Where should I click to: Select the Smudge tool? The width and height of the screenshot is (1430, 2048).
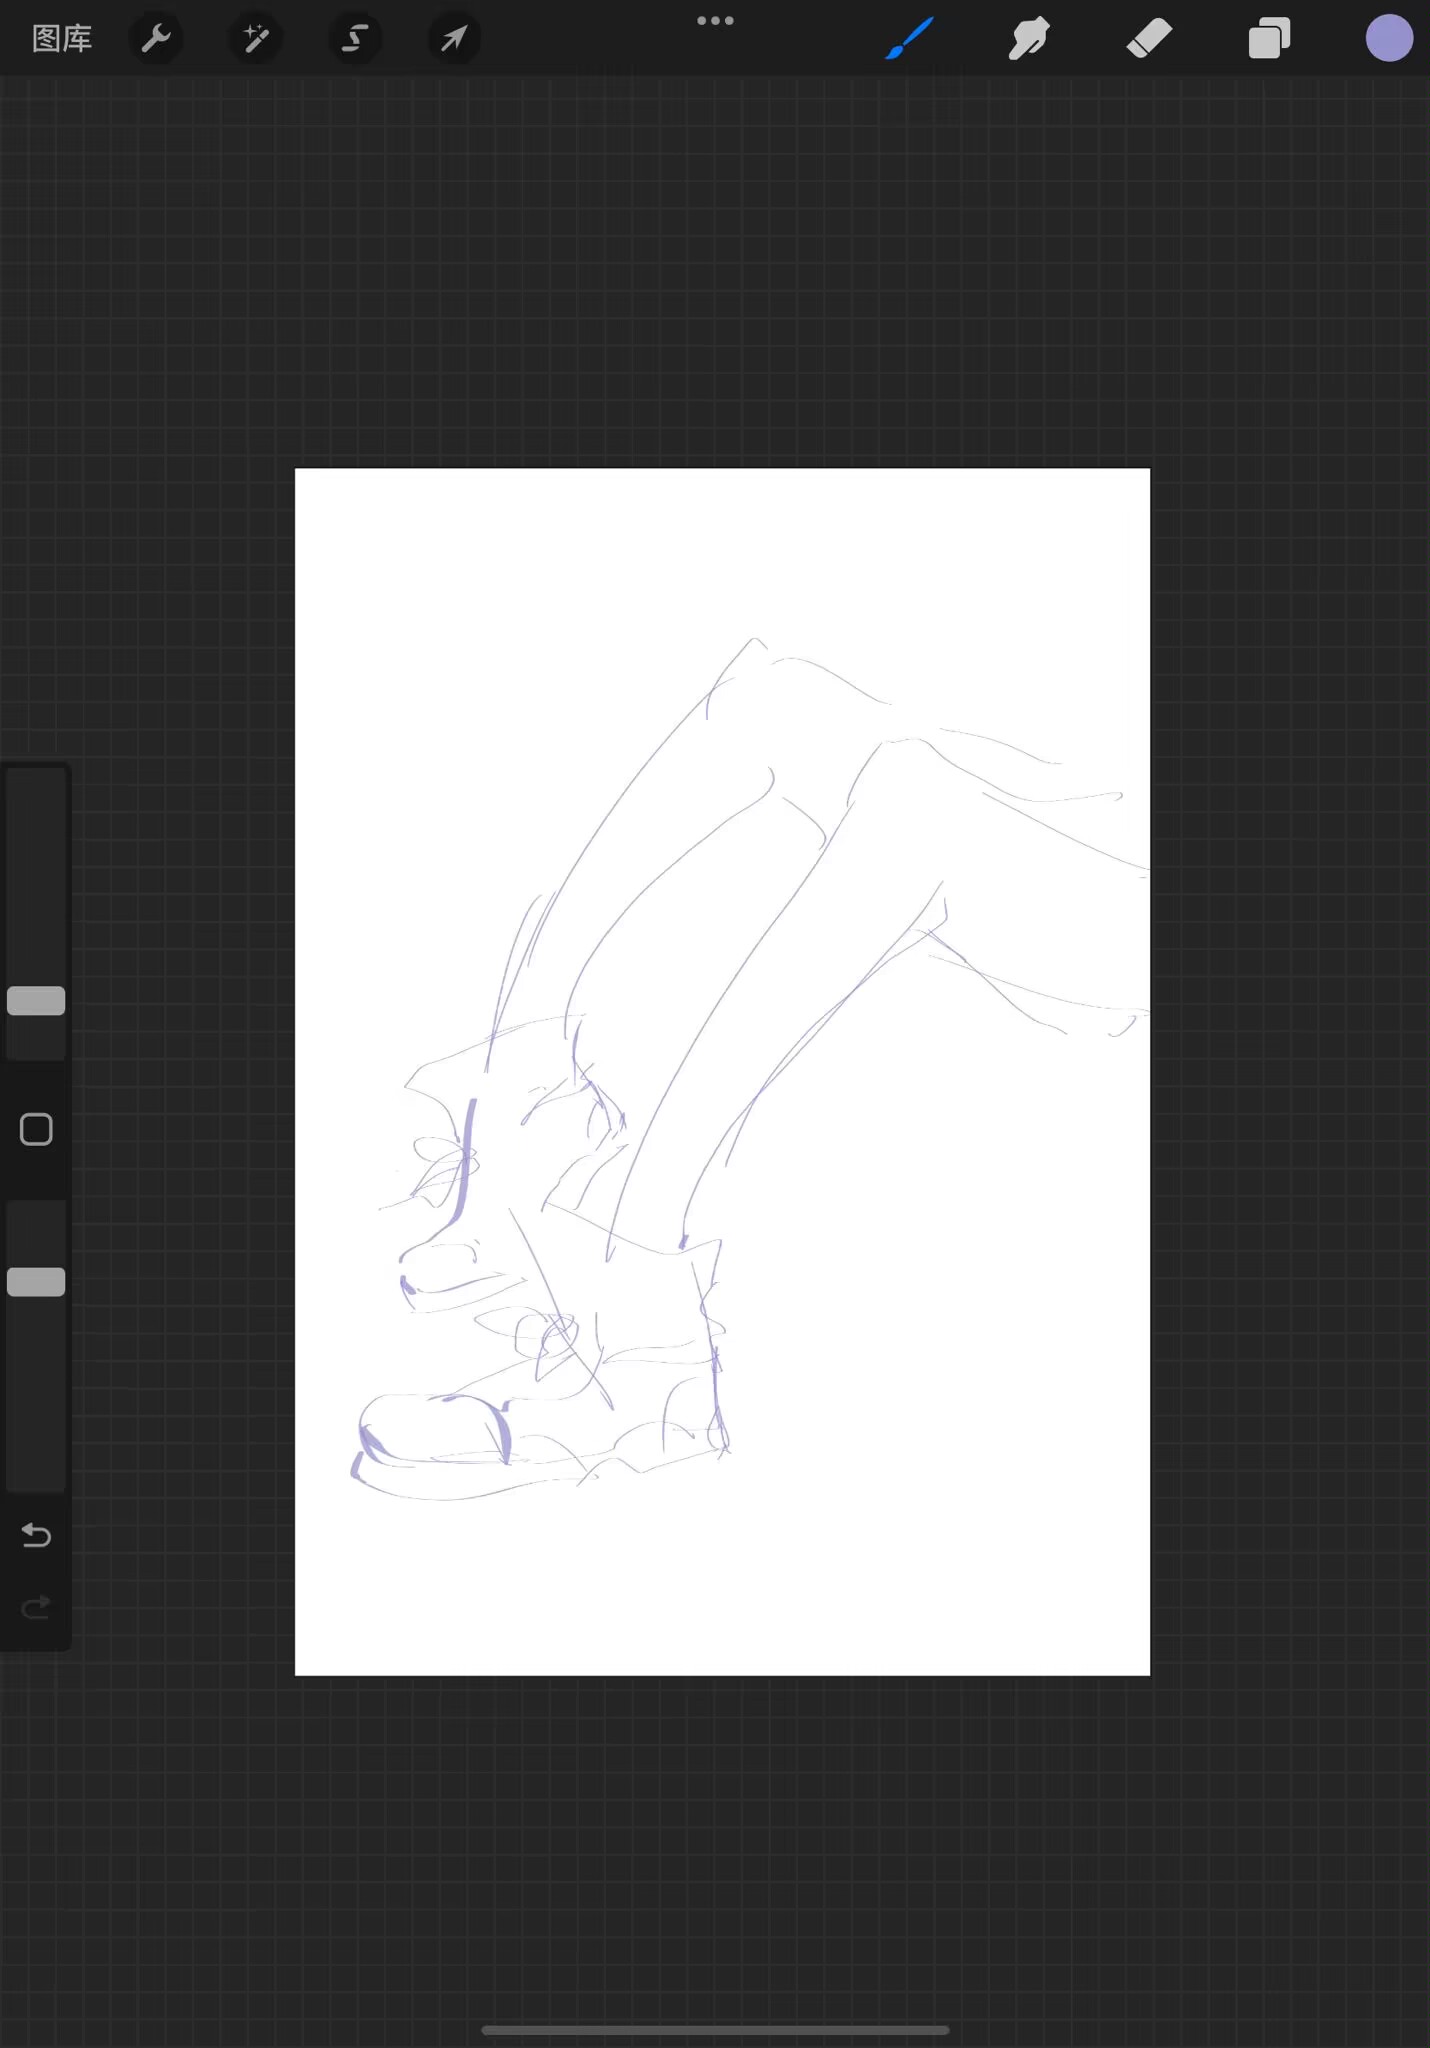[x=1029, y=39]
